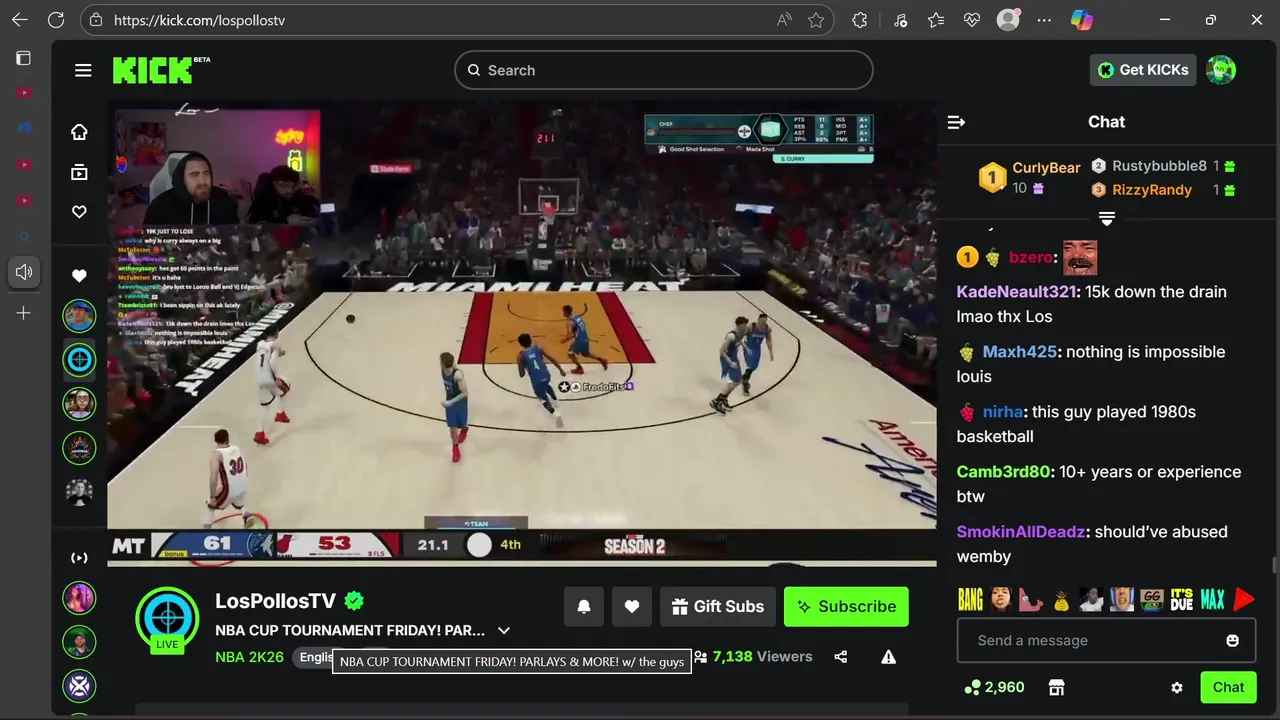1280x720 pixels.
Task: Click username SmokinAllDeadz in chat
Action: (x=1020, y=532)
